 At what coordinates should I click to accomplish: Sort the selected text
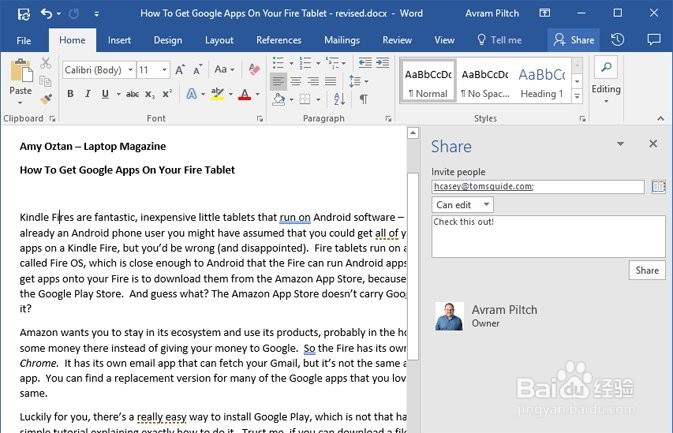click(x=339, y=100)
